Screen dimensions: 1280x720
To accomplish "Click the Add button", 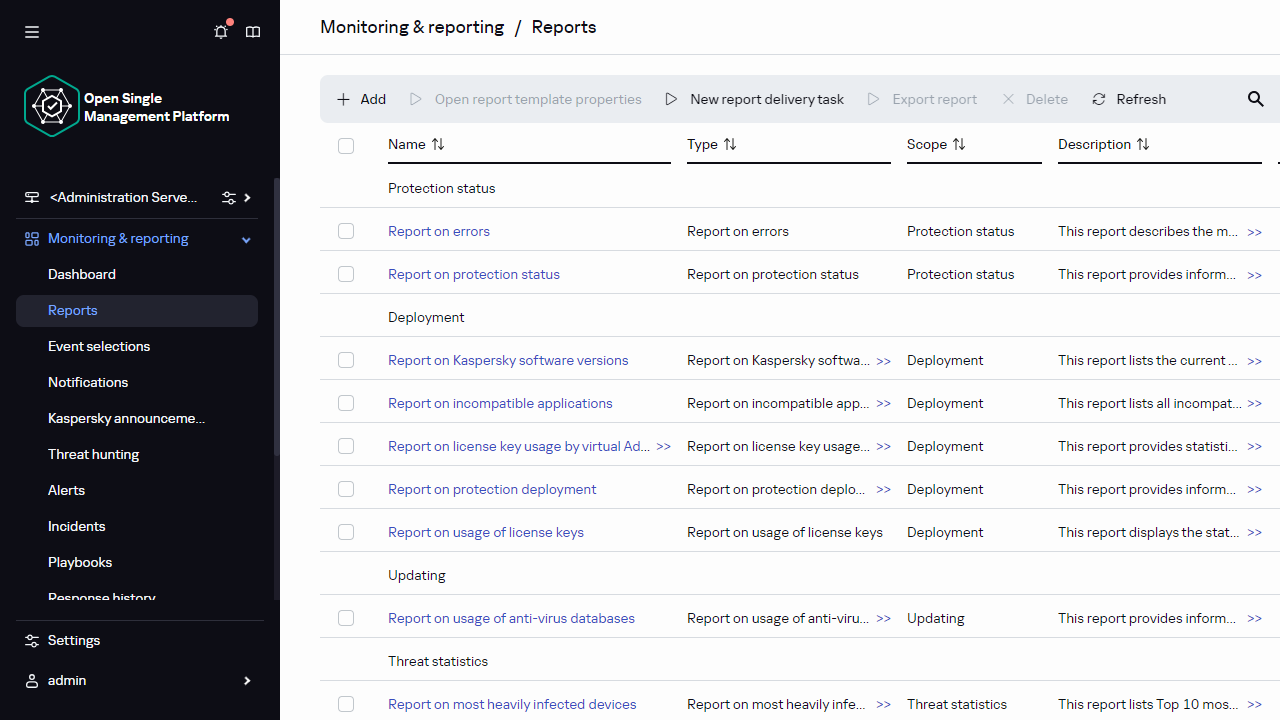I will tap(361, 99).
